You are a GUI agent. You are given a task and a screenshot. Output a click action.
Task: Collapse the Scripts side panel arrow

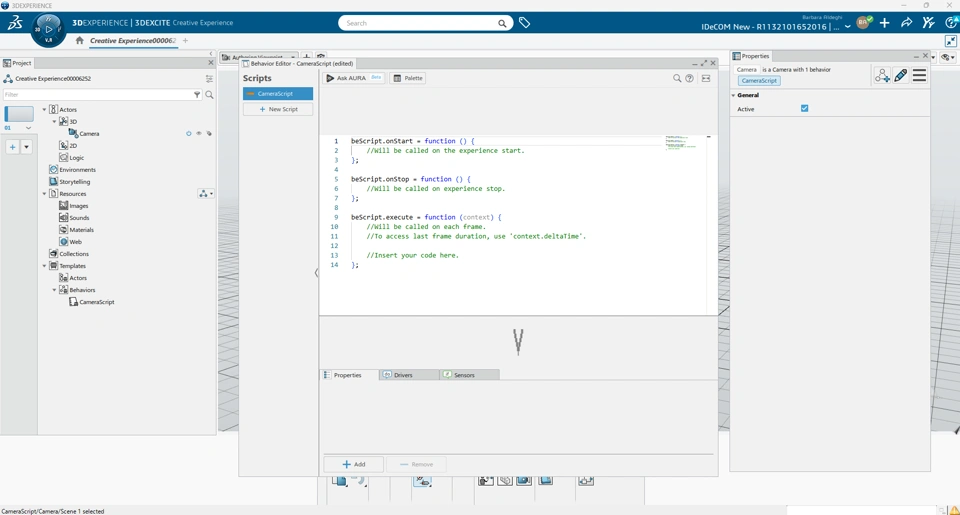click(x=317, y=273)
